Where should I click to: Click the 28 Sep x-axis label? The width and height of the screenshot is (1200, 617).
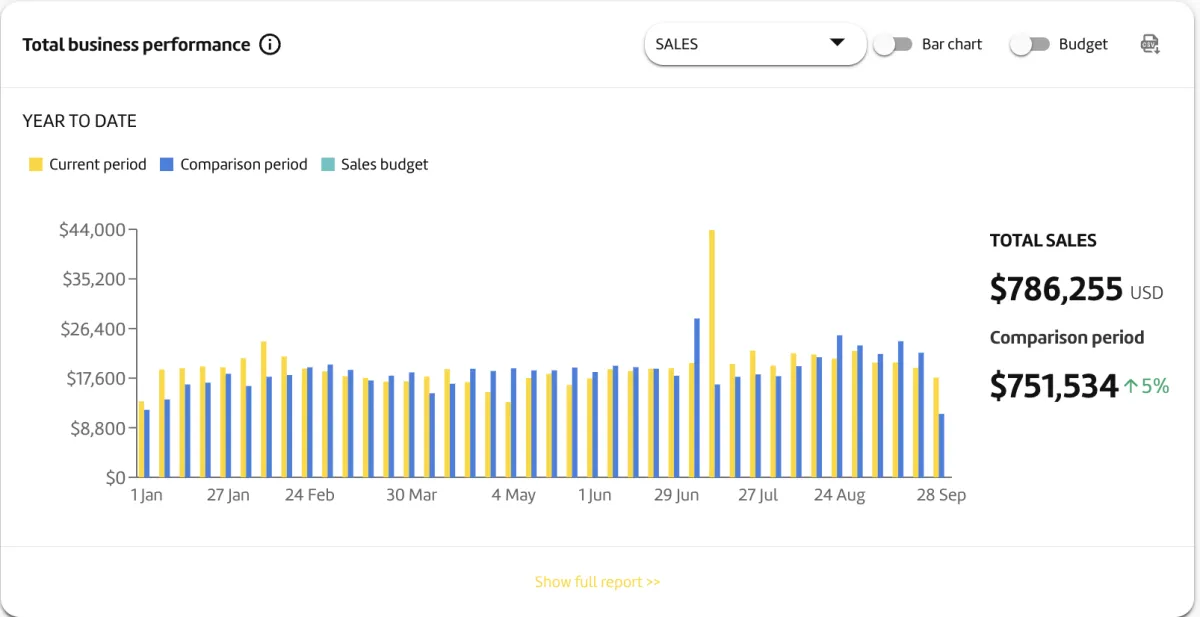click(x=941, y=495)
